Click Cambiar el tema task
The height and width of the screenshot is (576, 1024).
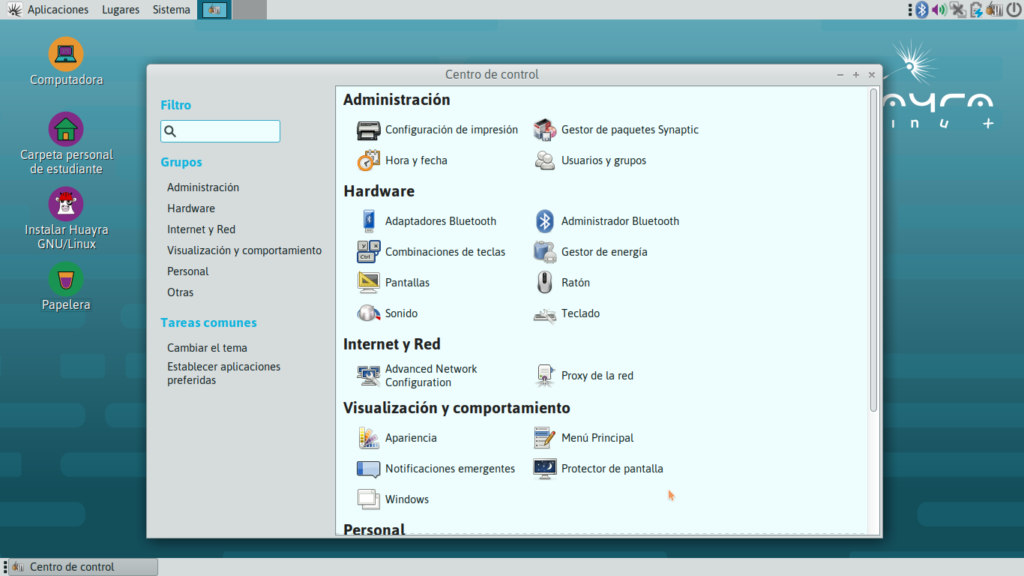207,348
